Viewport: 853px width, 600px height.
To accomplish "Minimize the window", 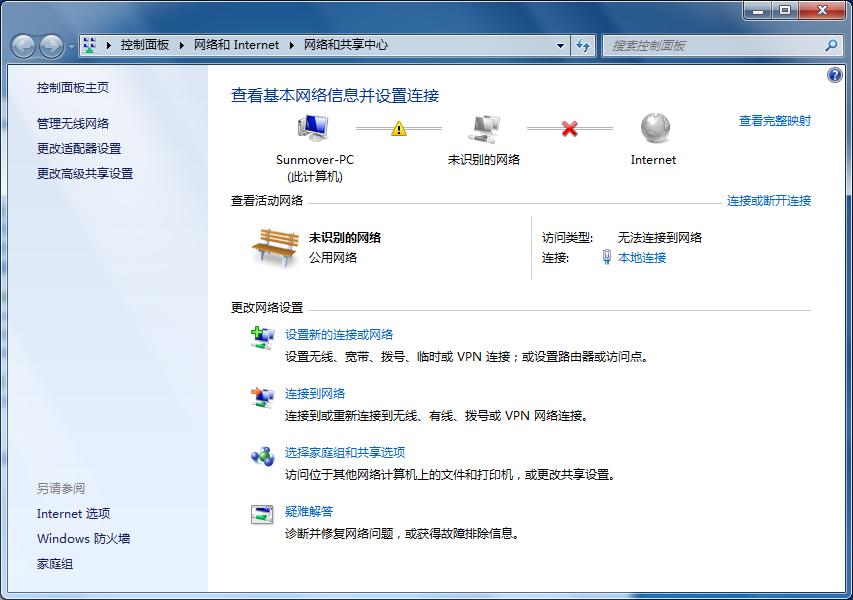I will coord(758,10).
